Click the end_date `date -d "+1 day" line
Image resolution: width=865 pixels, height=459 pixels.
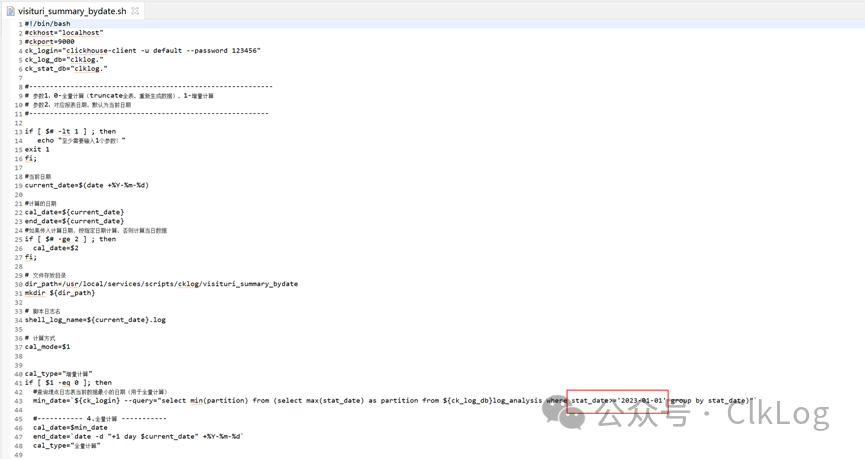(138, 436)
